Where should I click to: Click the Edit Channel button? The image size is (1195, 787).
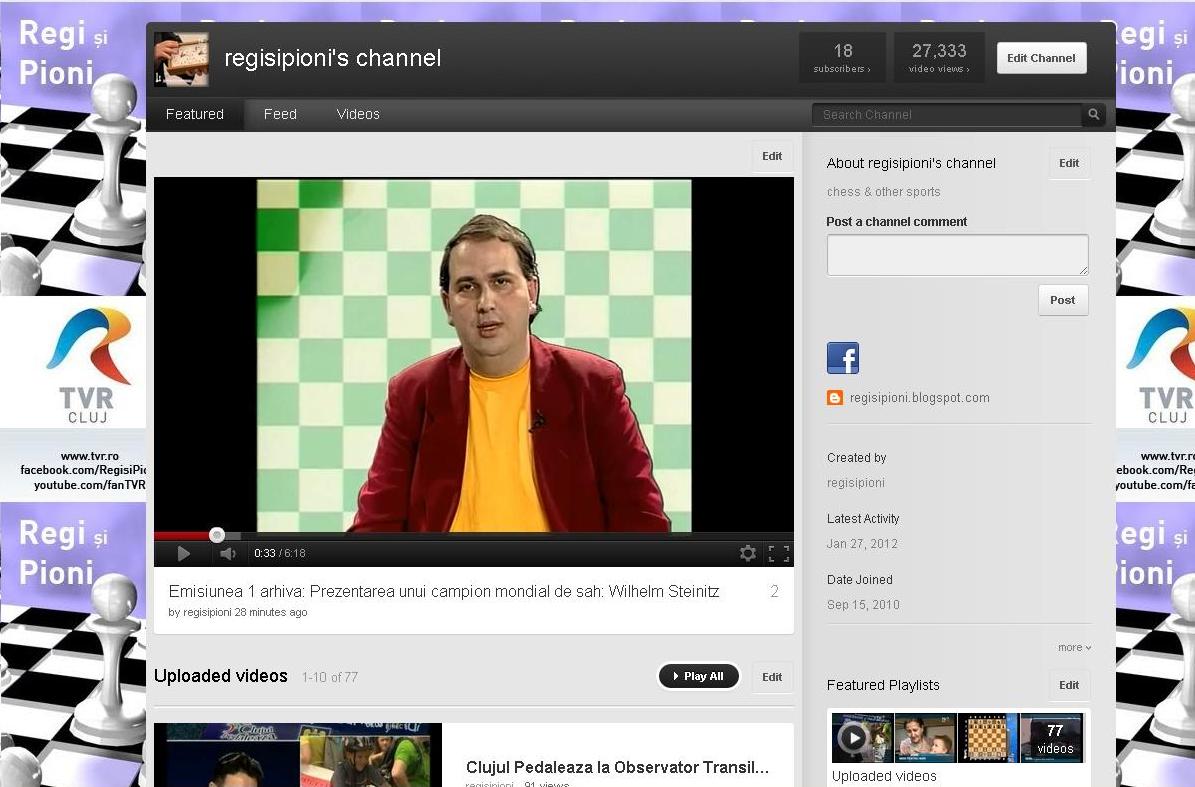point(1041,58)
